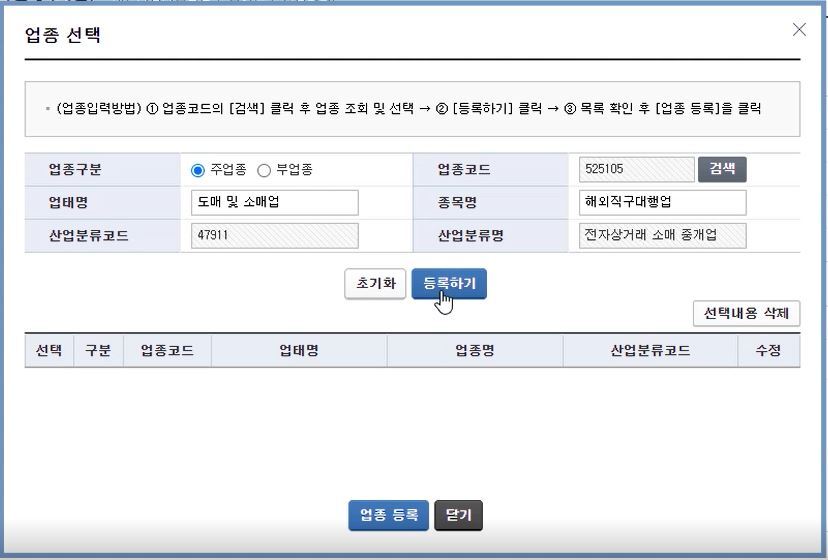Select the 부업종 radio button

(x=264, y=170)
